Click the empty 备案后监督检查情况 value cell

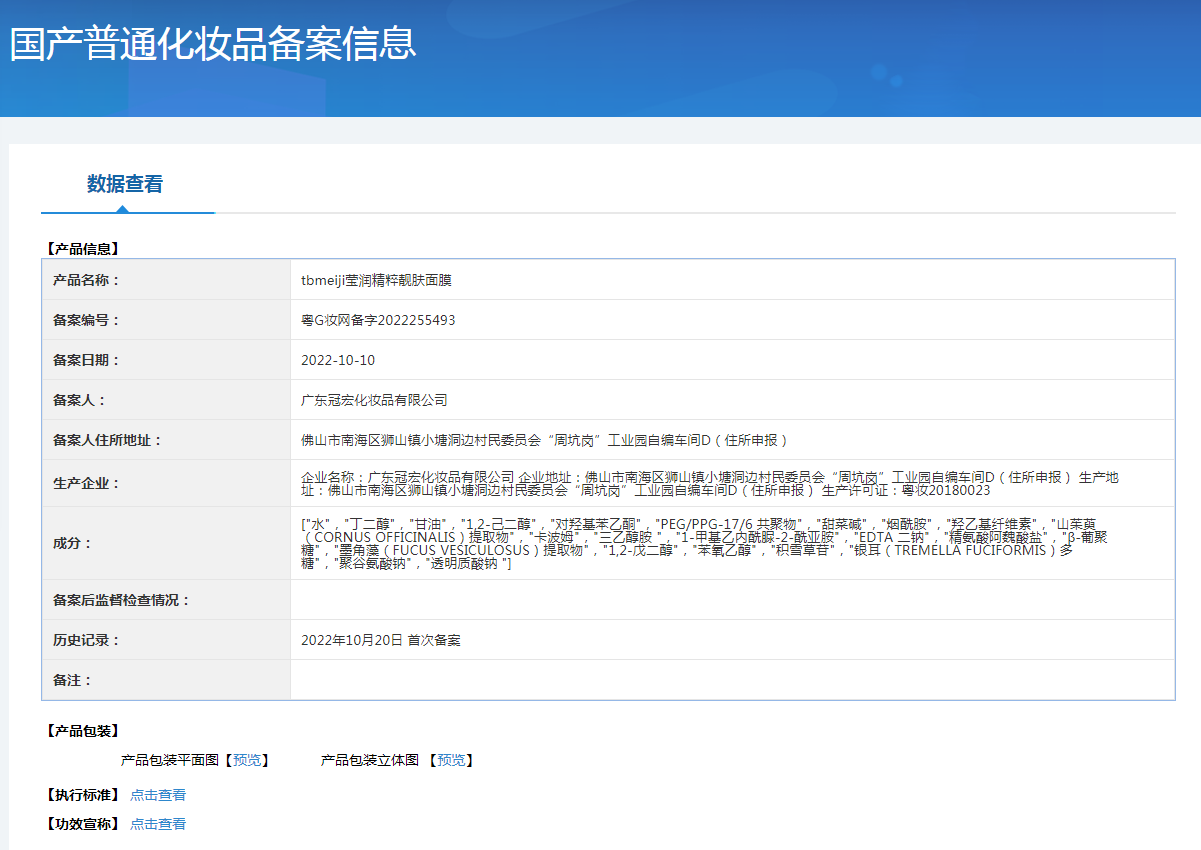point(731,600)
